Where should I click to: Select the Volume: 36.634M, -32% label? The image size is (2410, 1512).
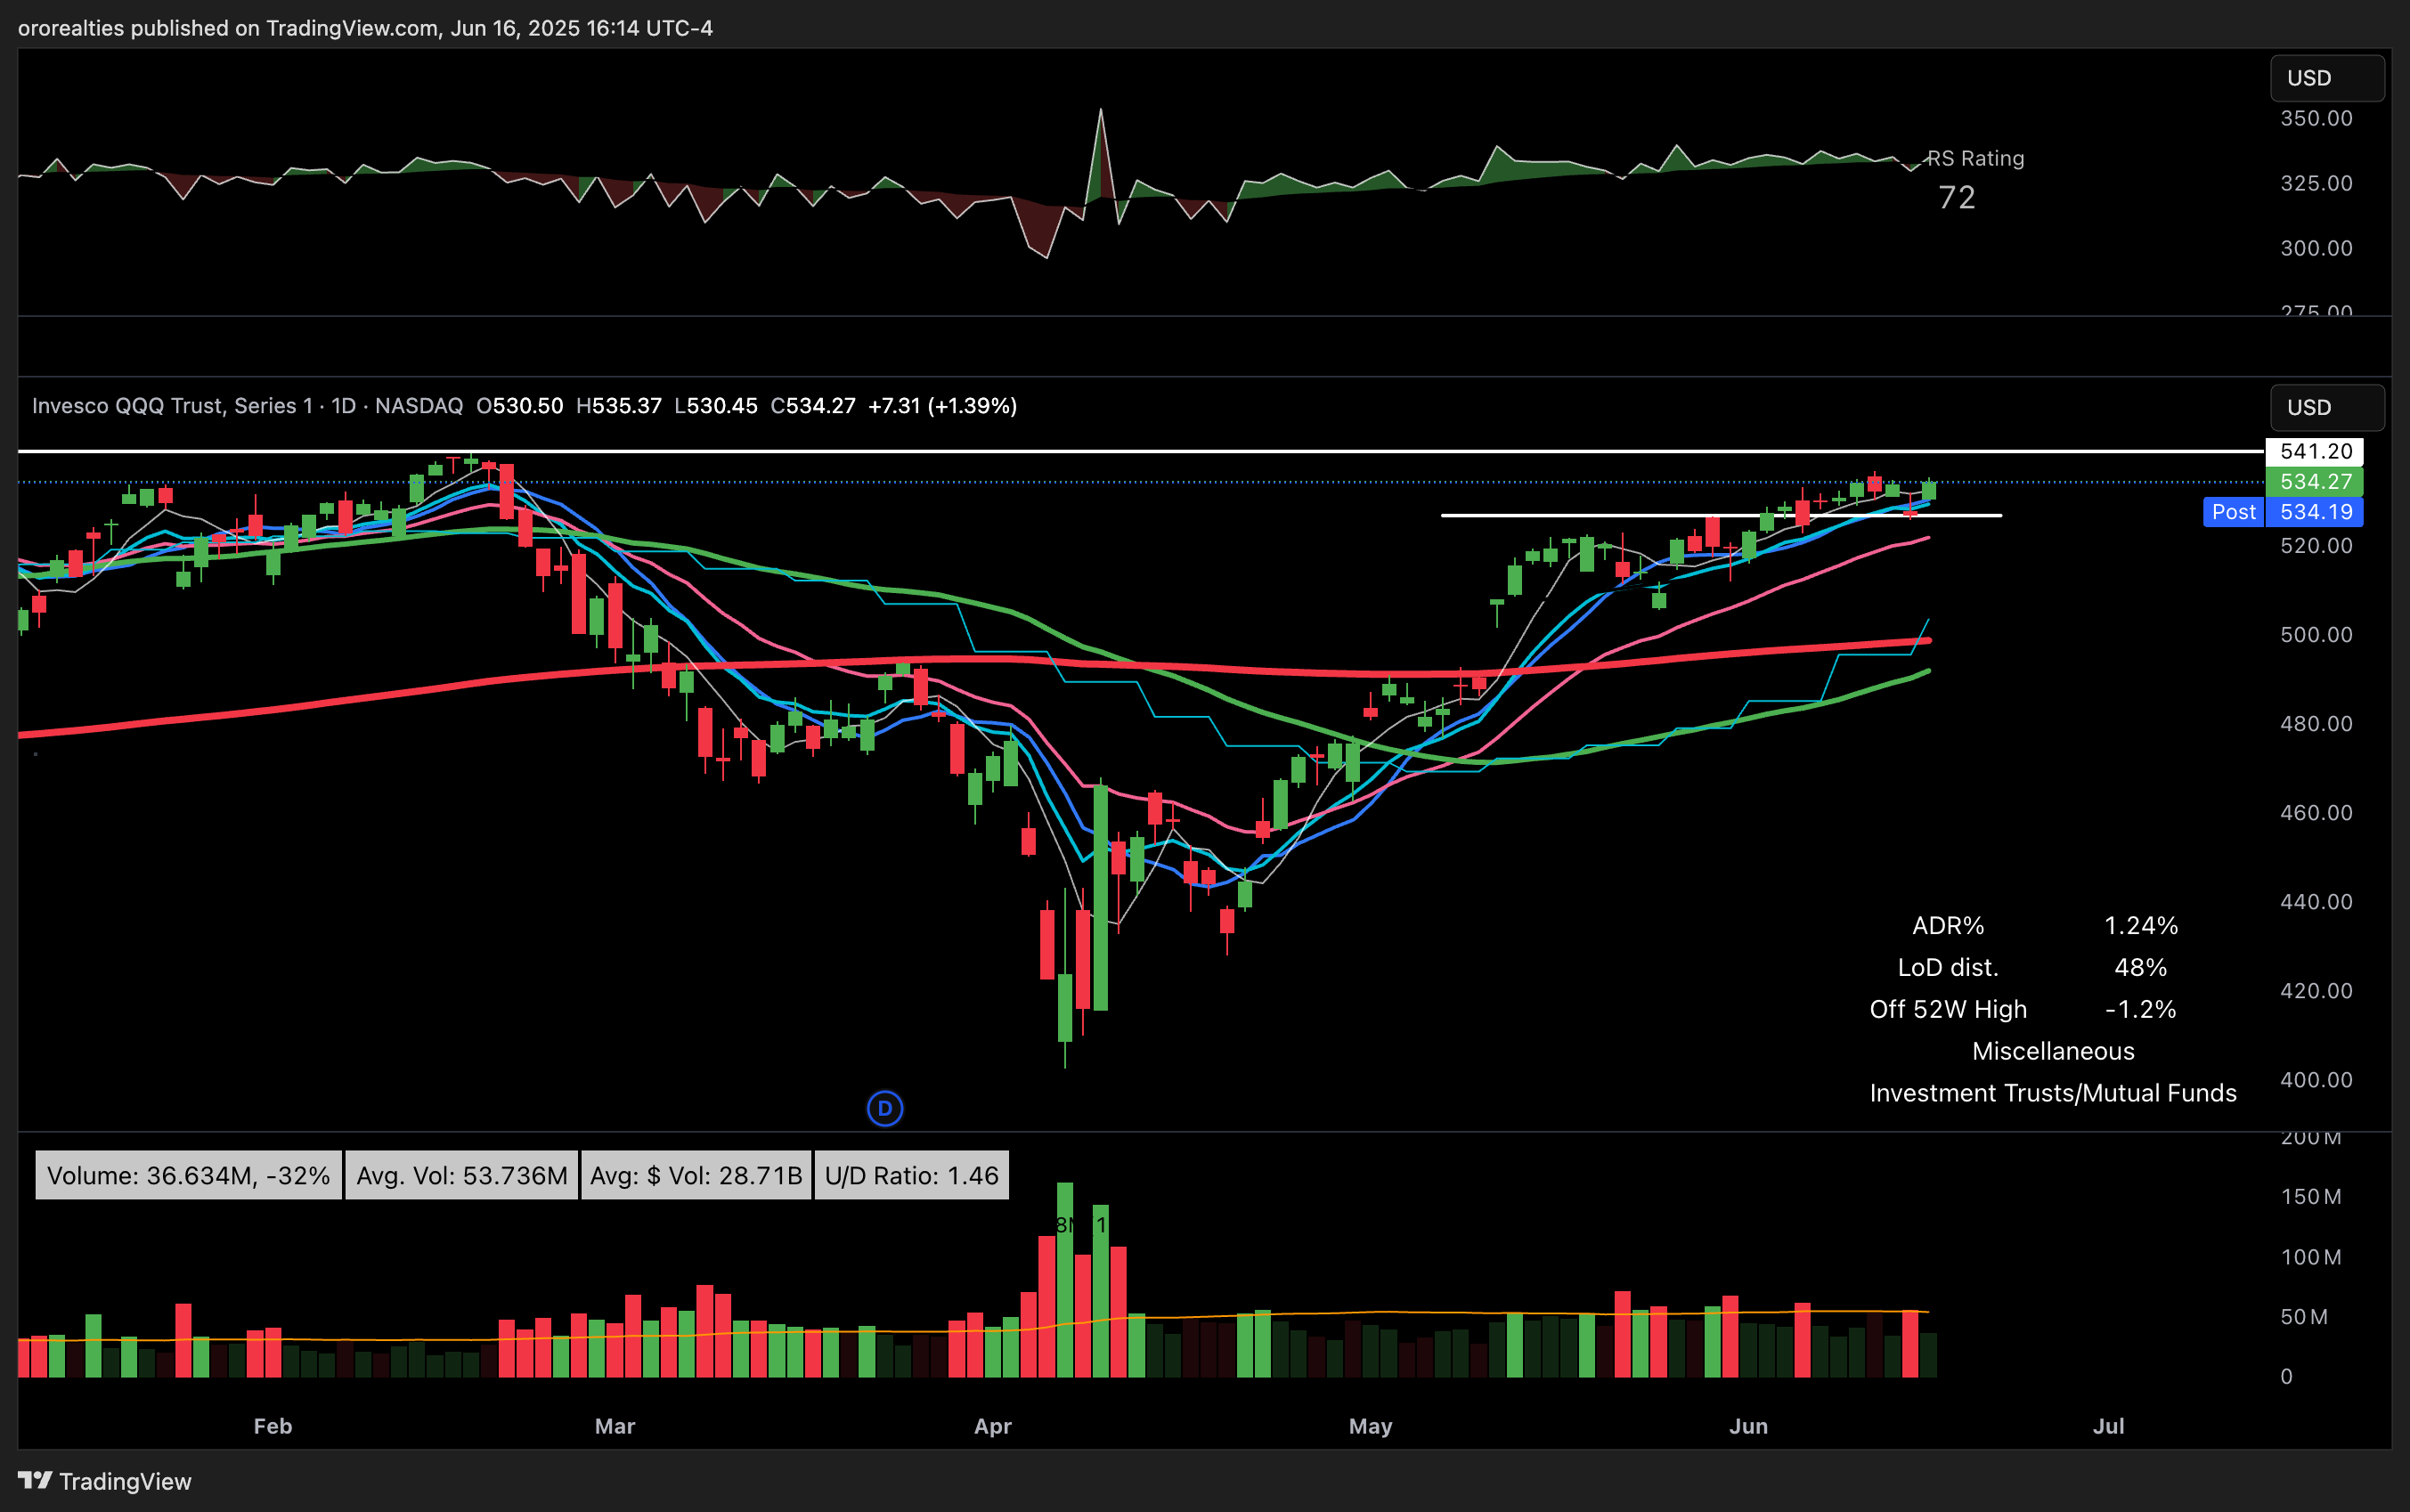tap(188, 1175)
